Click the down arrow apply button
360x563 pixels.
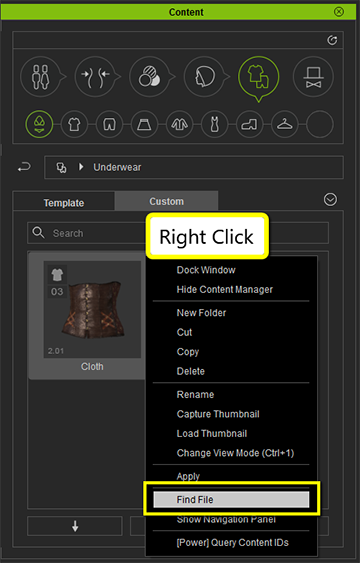coord(75,526)
